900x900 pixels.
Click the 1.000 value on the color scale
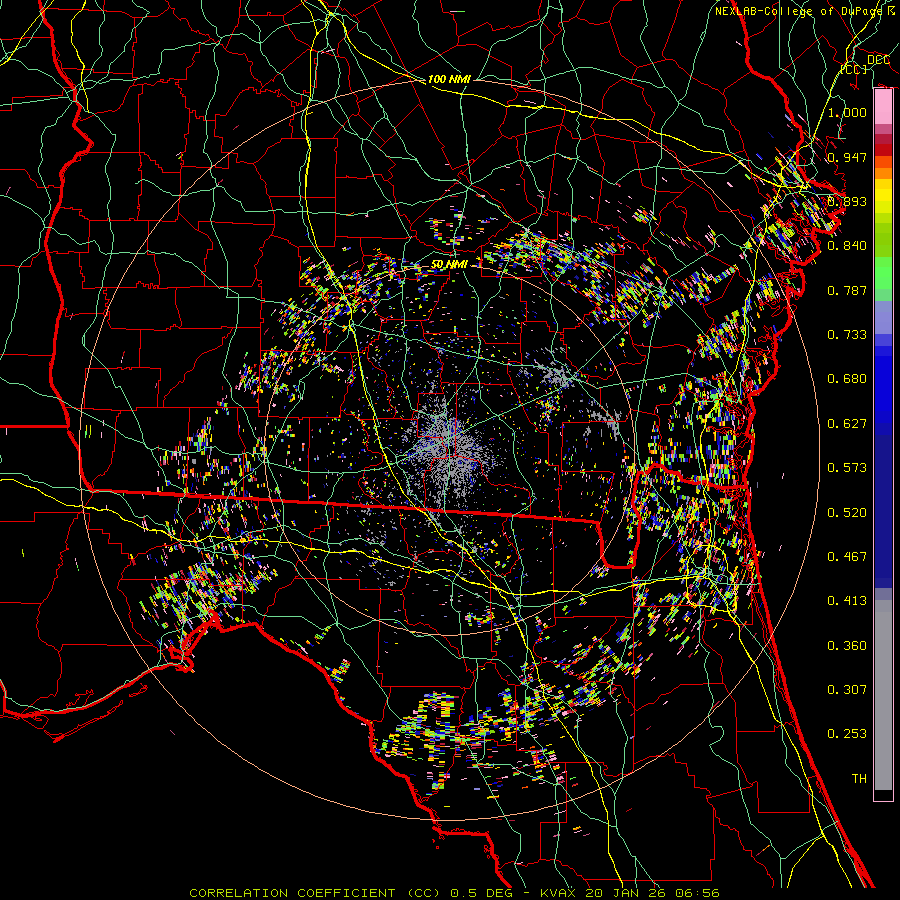click(x=847, y=113)
